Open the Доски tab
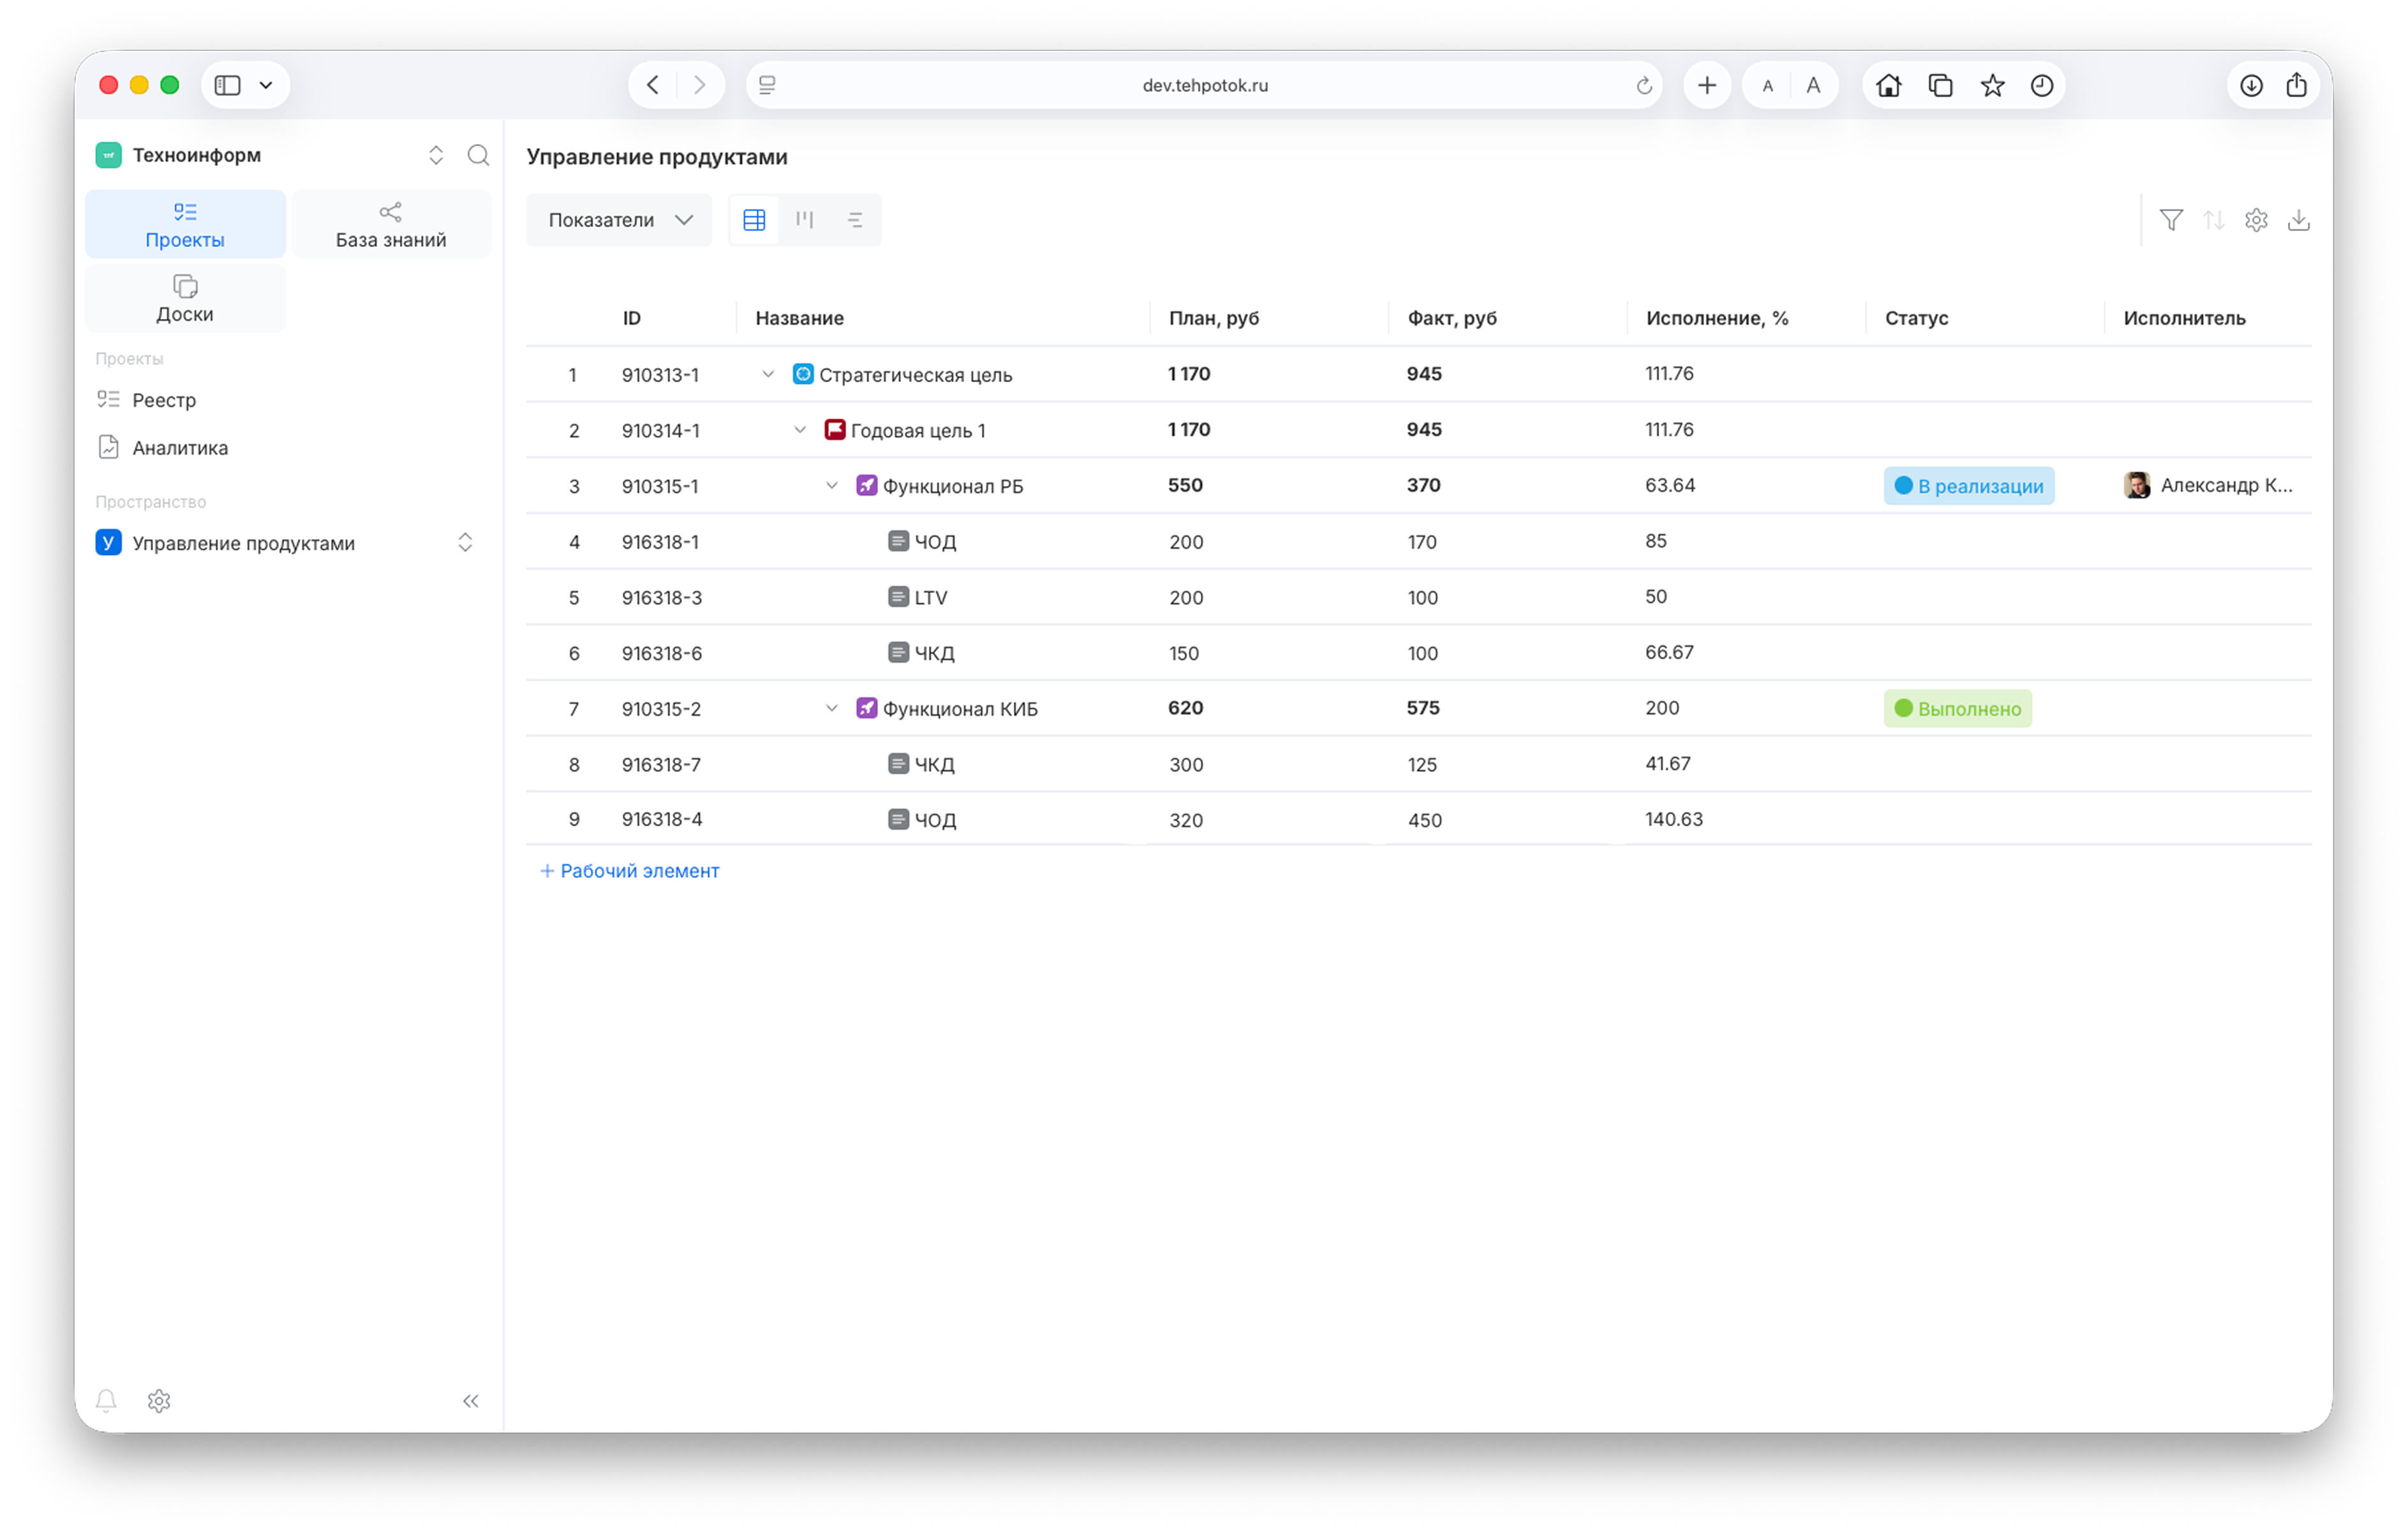 [x=185, y=299]
